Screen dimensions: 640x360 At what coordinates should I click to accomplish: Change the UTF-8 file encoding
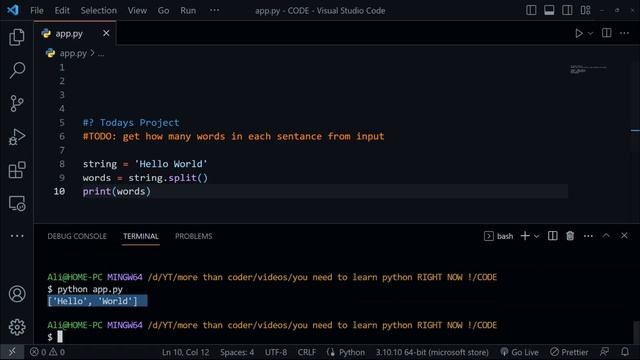pos(276,352)
